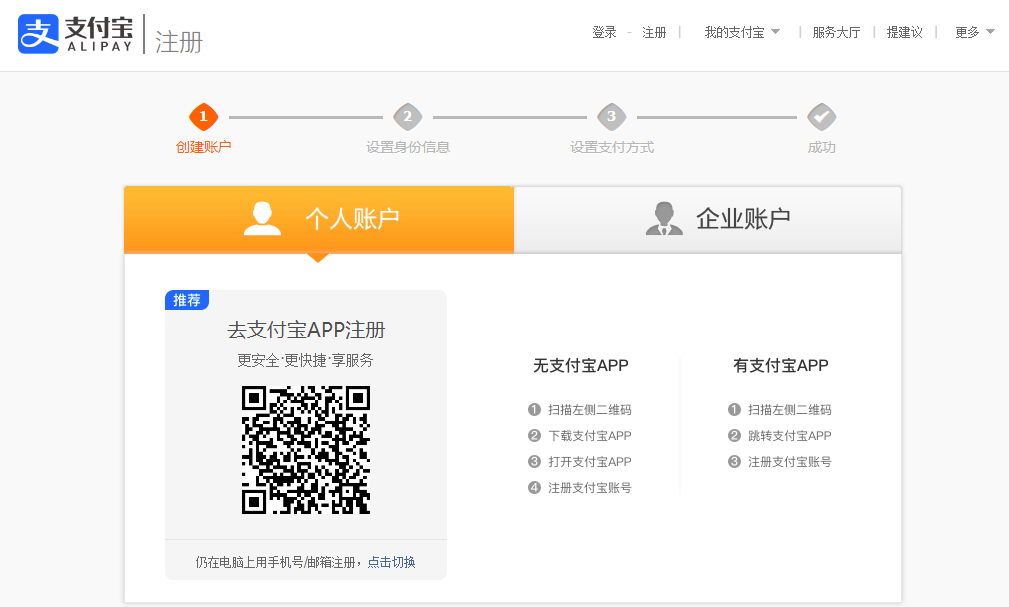The height and width of the screenshot is (607, 1009).
Task: Click the personal account user icon
Action: [x=262, y=219]
